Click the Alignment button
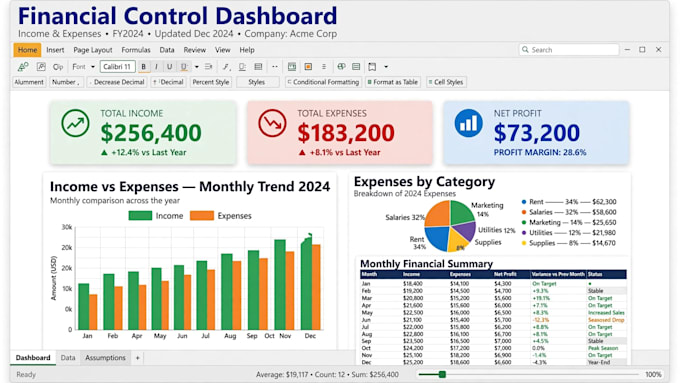 pyautogui.click(x=29, y=82)
